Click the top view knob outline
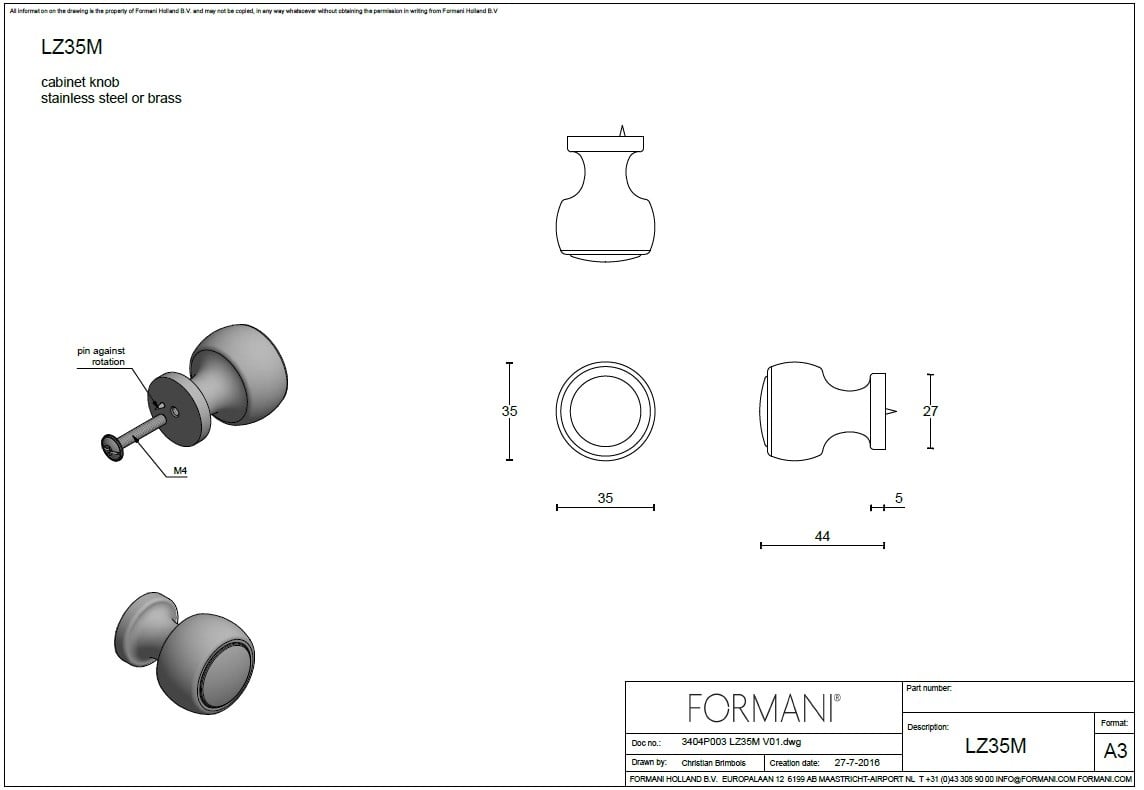 (x=606, y=198)
